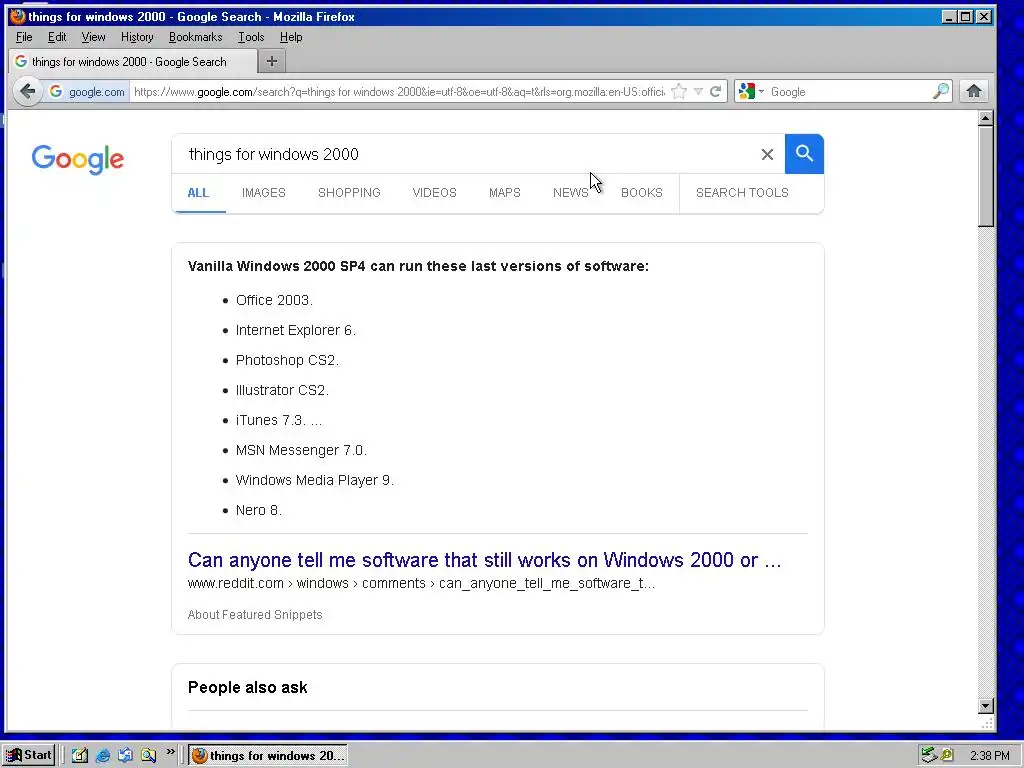
Task: Open the Windows Start menu
Action: click(x=29, y=756)
